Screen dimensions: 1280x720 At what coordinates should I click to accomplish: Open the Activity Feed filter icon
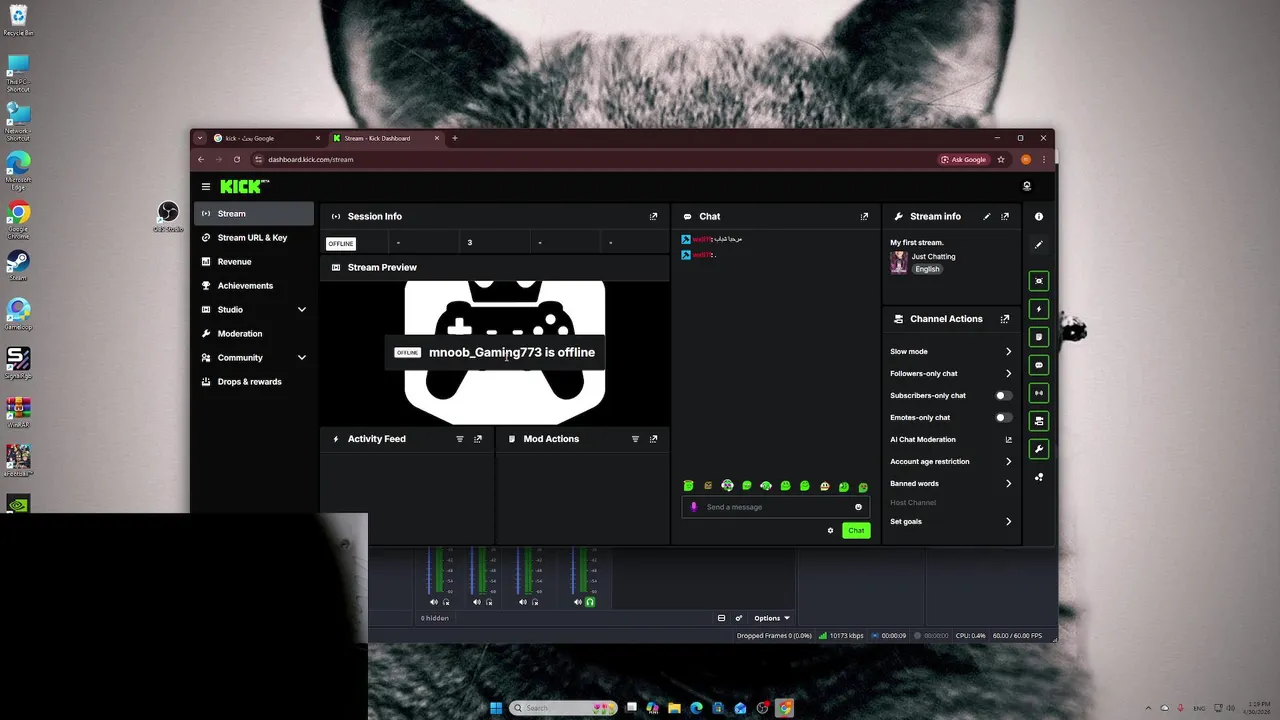(x=460, y=439)
